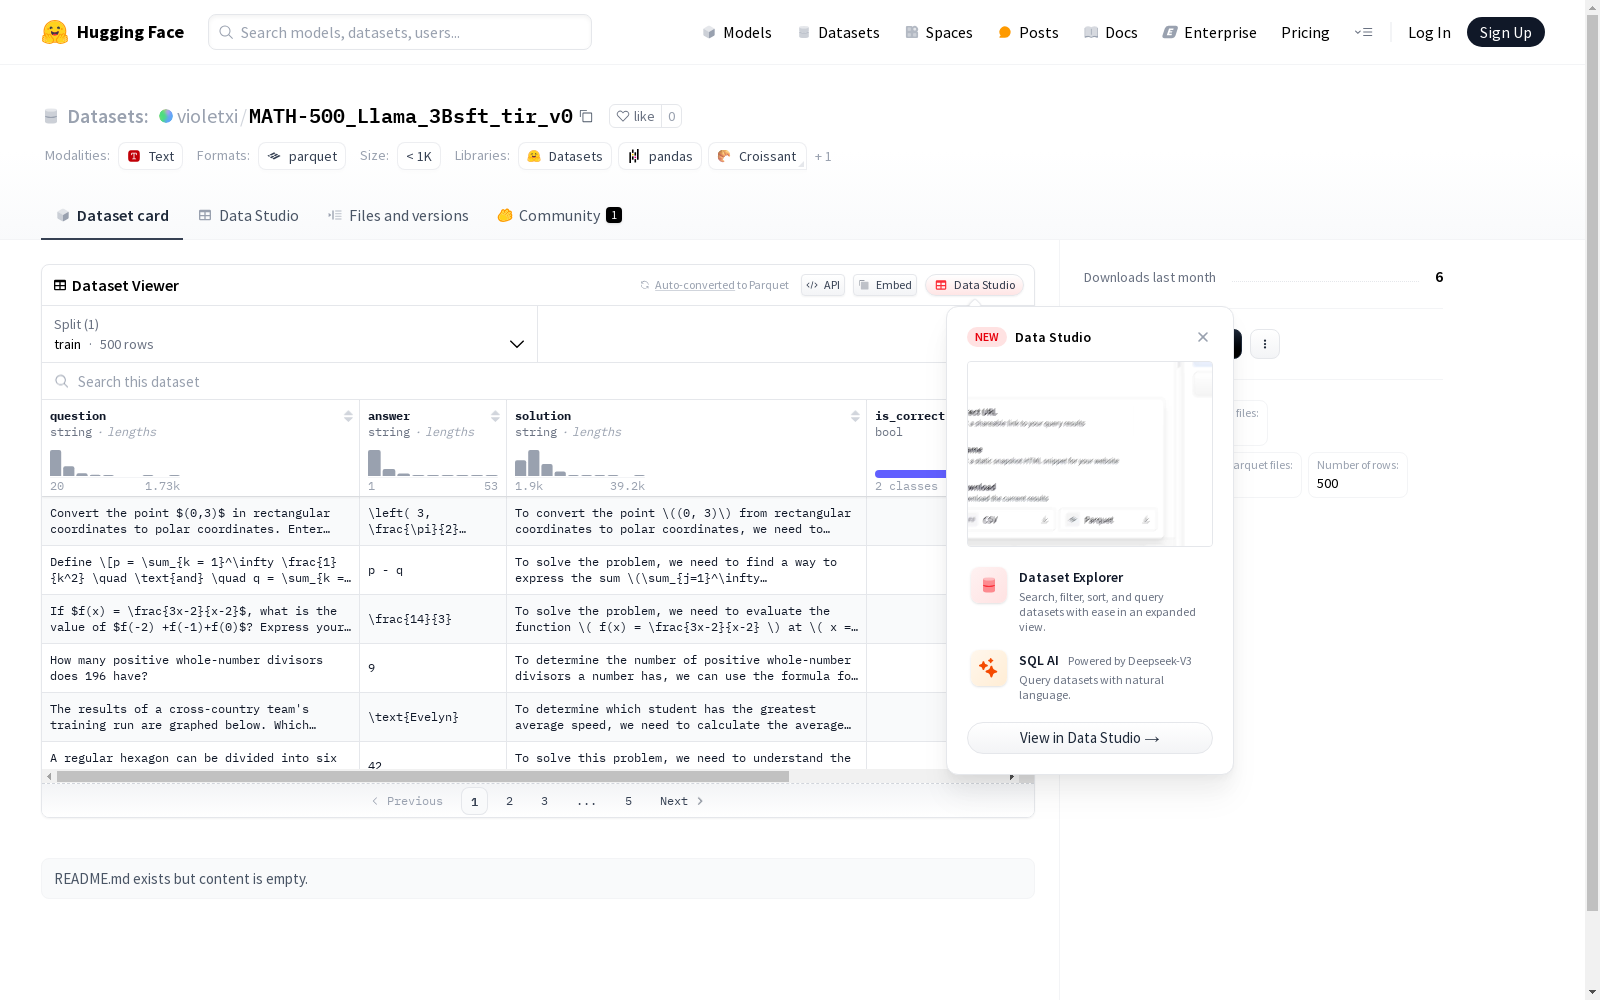1600x1000 pixels.
Task: Click the is_correct class distribution bar
Action: tap(910, 474)
